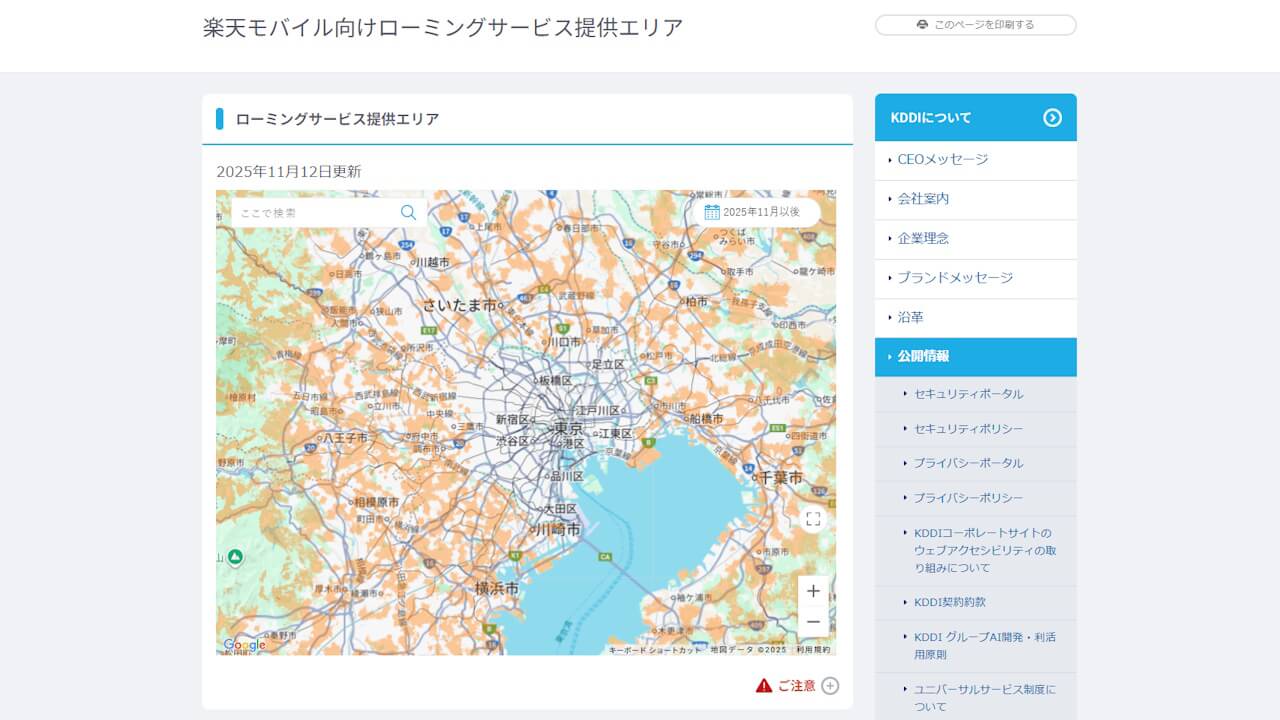Select CEOメッセージ in the sidebar
This screenshot has height=720, width=1280.
tap(948, 160)
